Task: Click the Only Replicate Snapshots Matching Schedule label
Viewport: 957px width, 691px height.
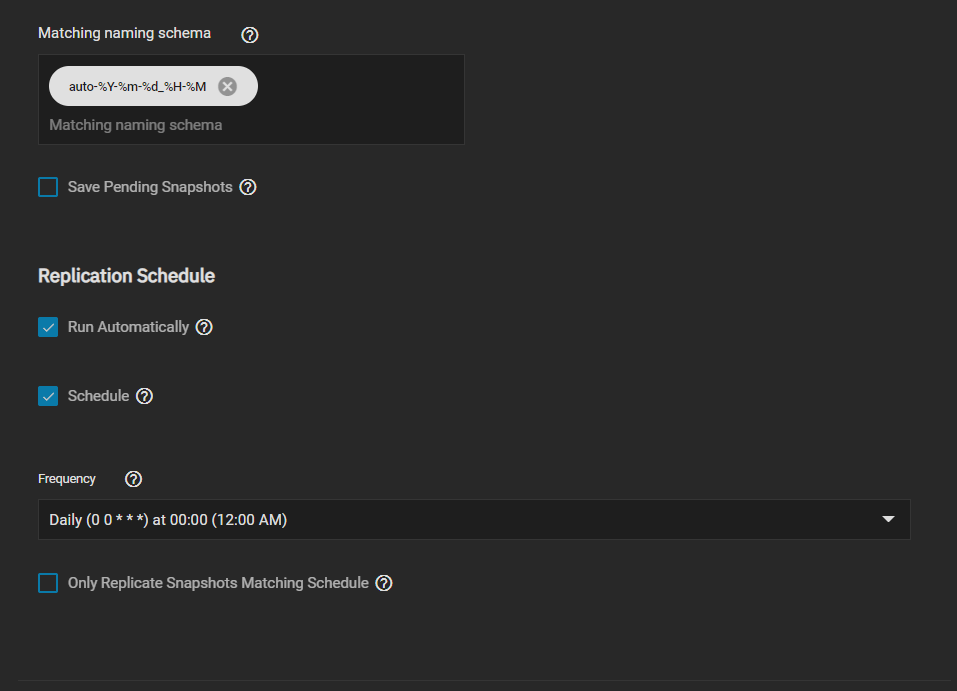Action: pos(218,583)
